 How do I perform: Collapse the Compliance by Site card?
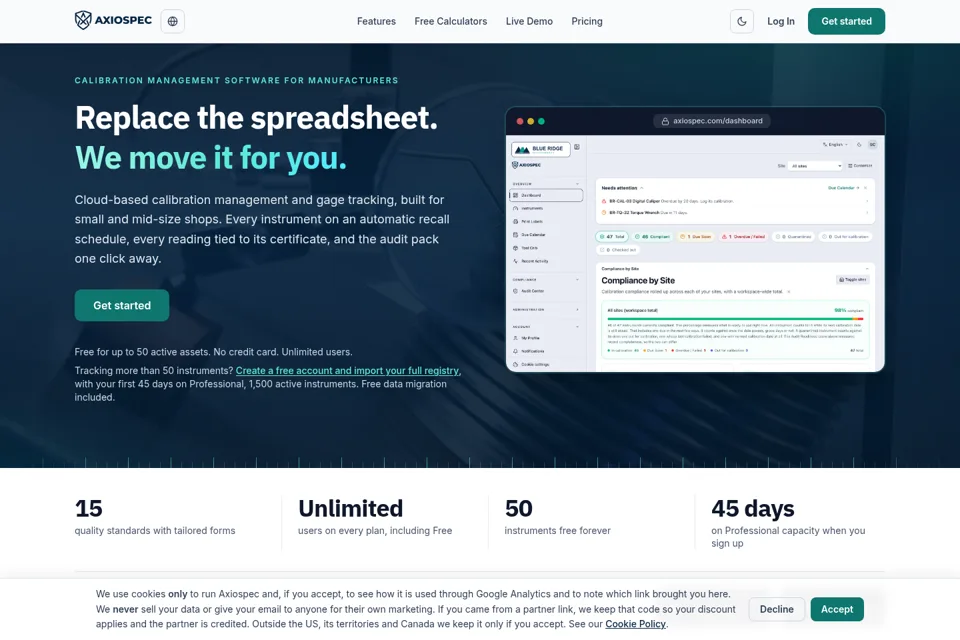867,269
